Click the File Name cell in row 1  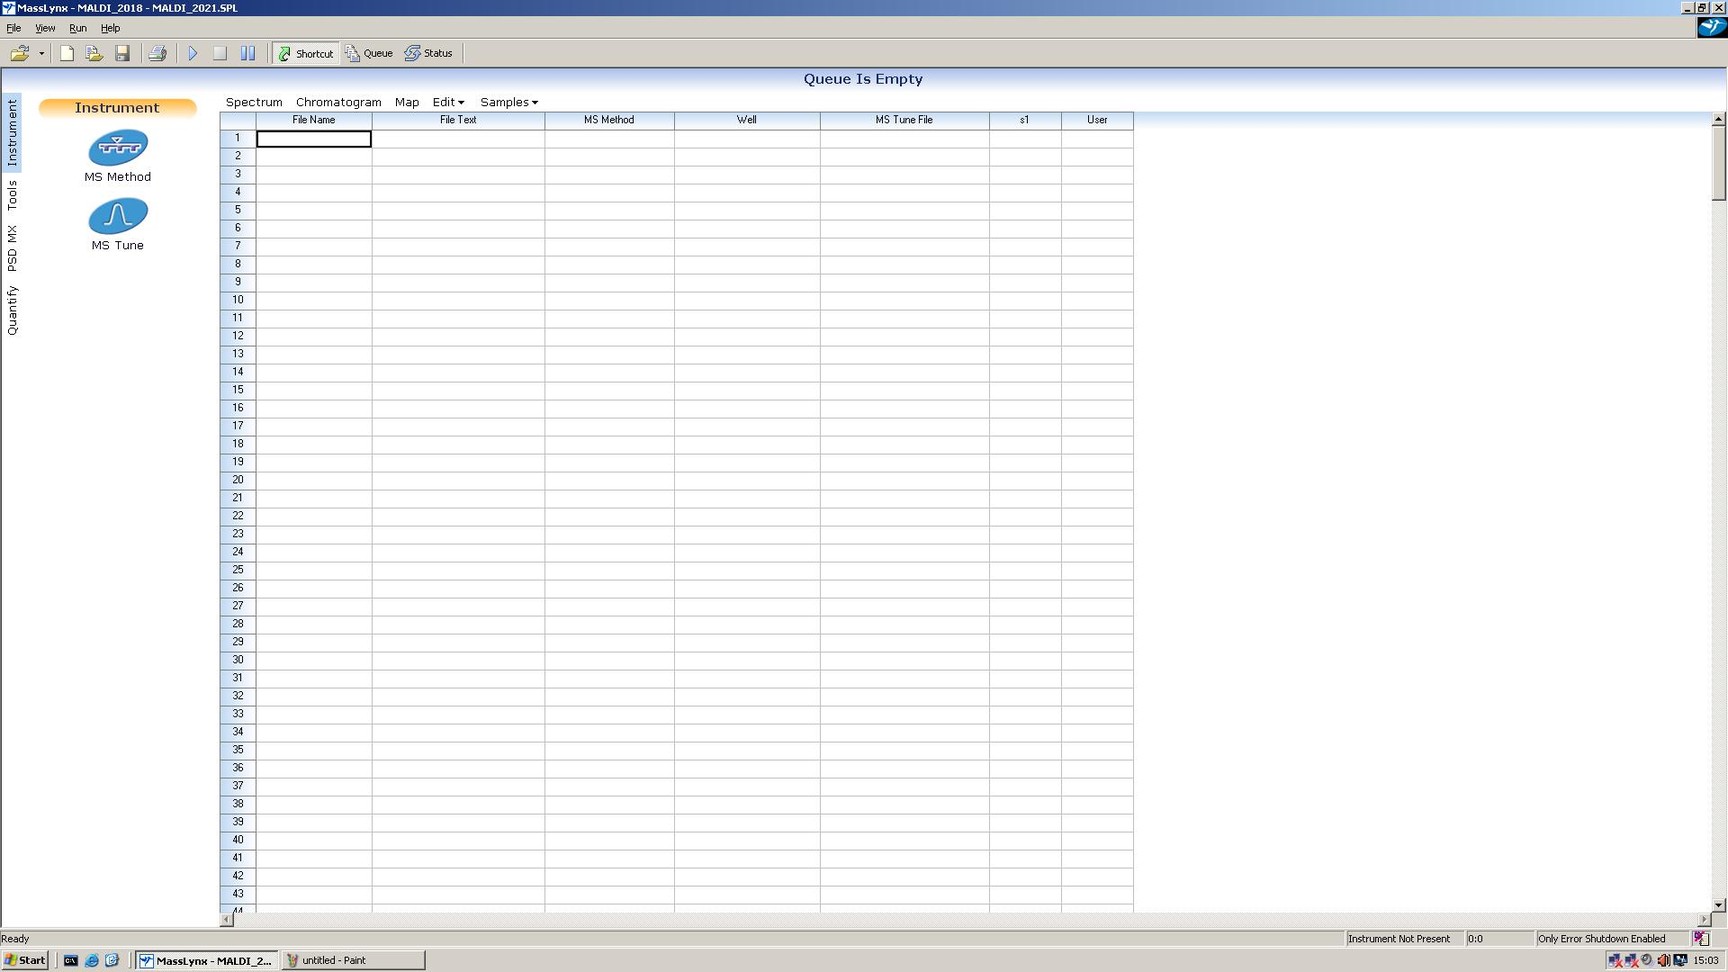pyautogui.click(x=313, y=139)
